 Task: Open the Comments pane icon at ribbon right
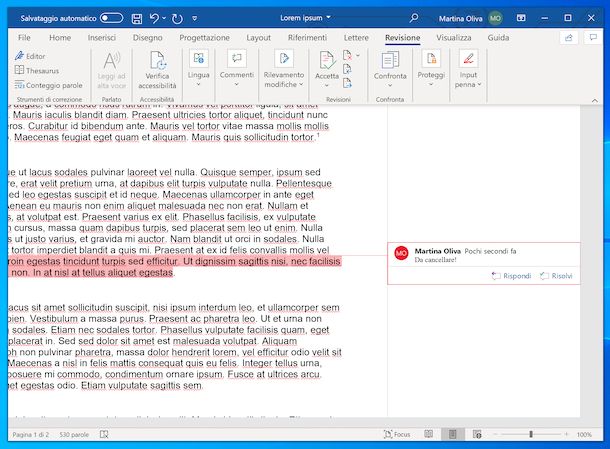point(593,38)
